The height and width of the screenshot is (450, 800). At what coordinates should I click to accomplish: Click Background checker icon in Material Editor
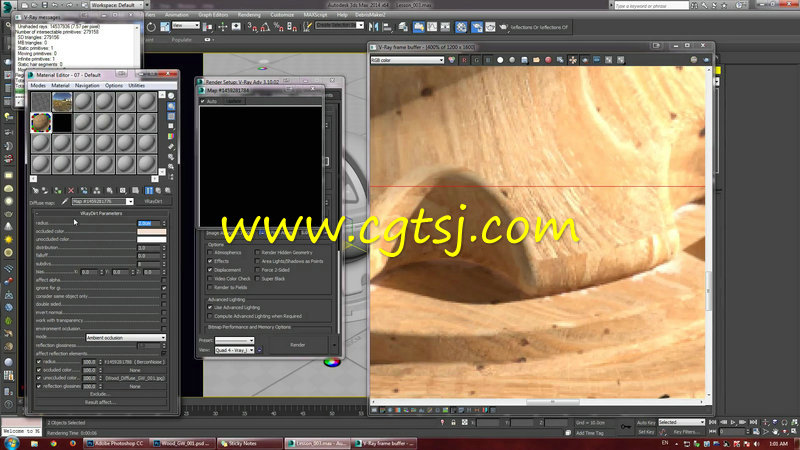[x=171, y=116]
